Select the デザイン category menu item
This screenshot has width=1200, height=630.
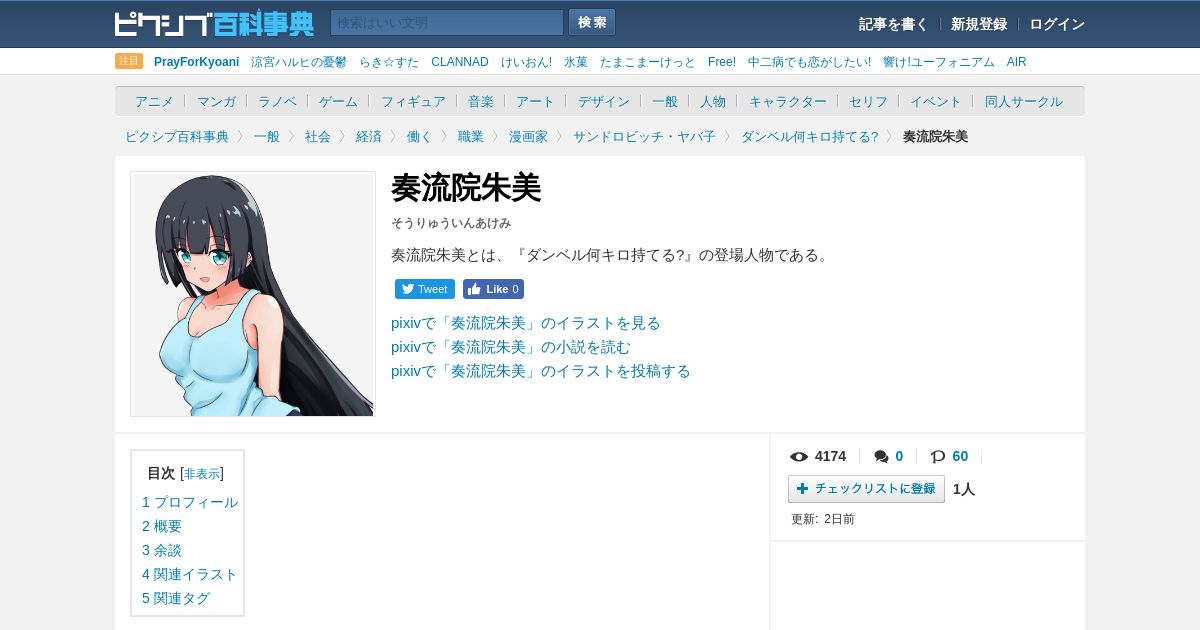tap(604, 101)
